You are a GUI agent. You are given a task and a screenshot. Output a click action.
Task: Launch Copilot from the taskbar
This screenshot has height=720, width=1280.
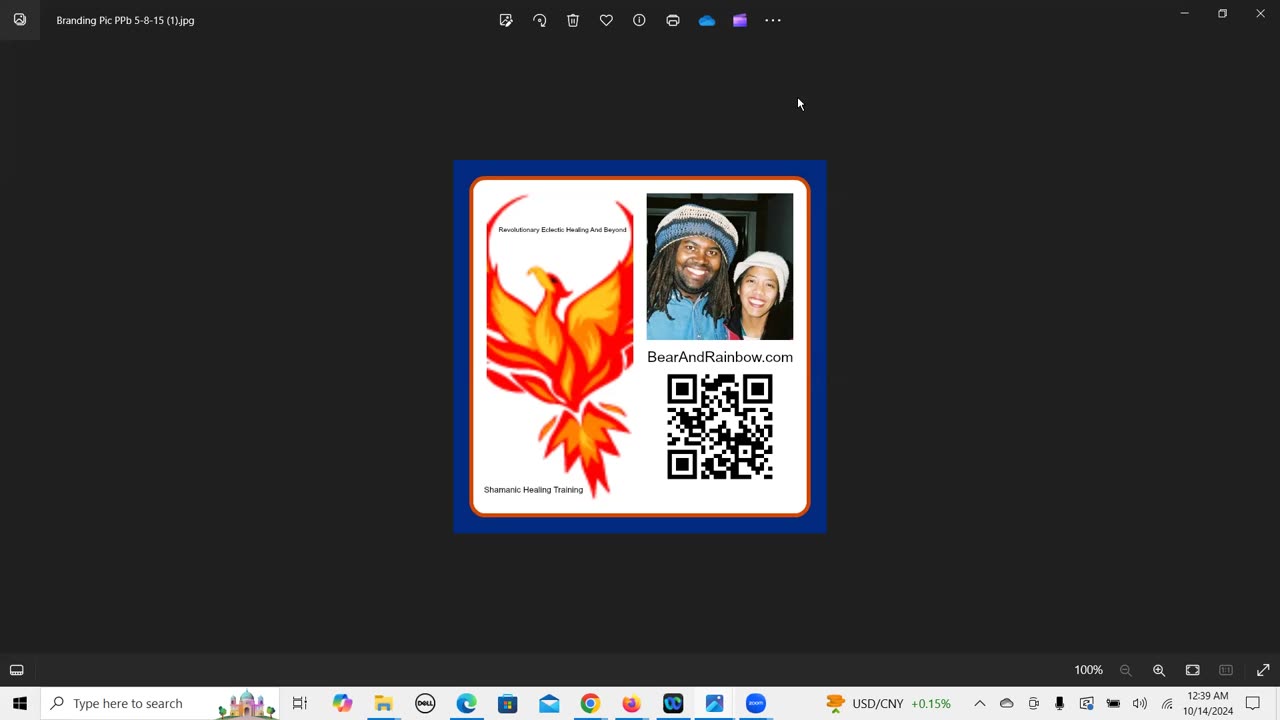tap(343, 703)
